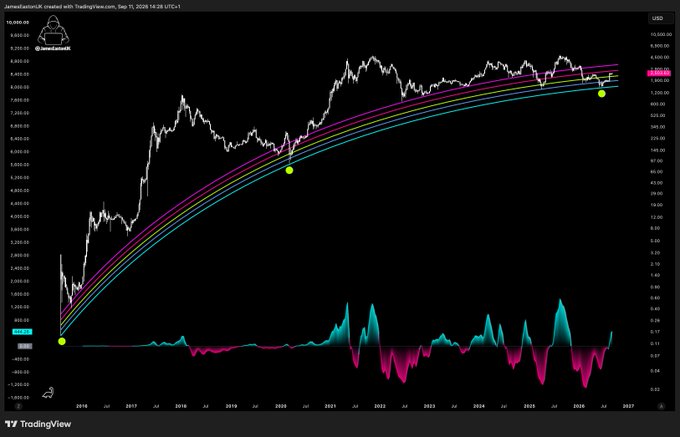The width and height of the screenshot is (680, 437).
Task: Click the 2019 label on the time axis
Action: pos(231,406)
